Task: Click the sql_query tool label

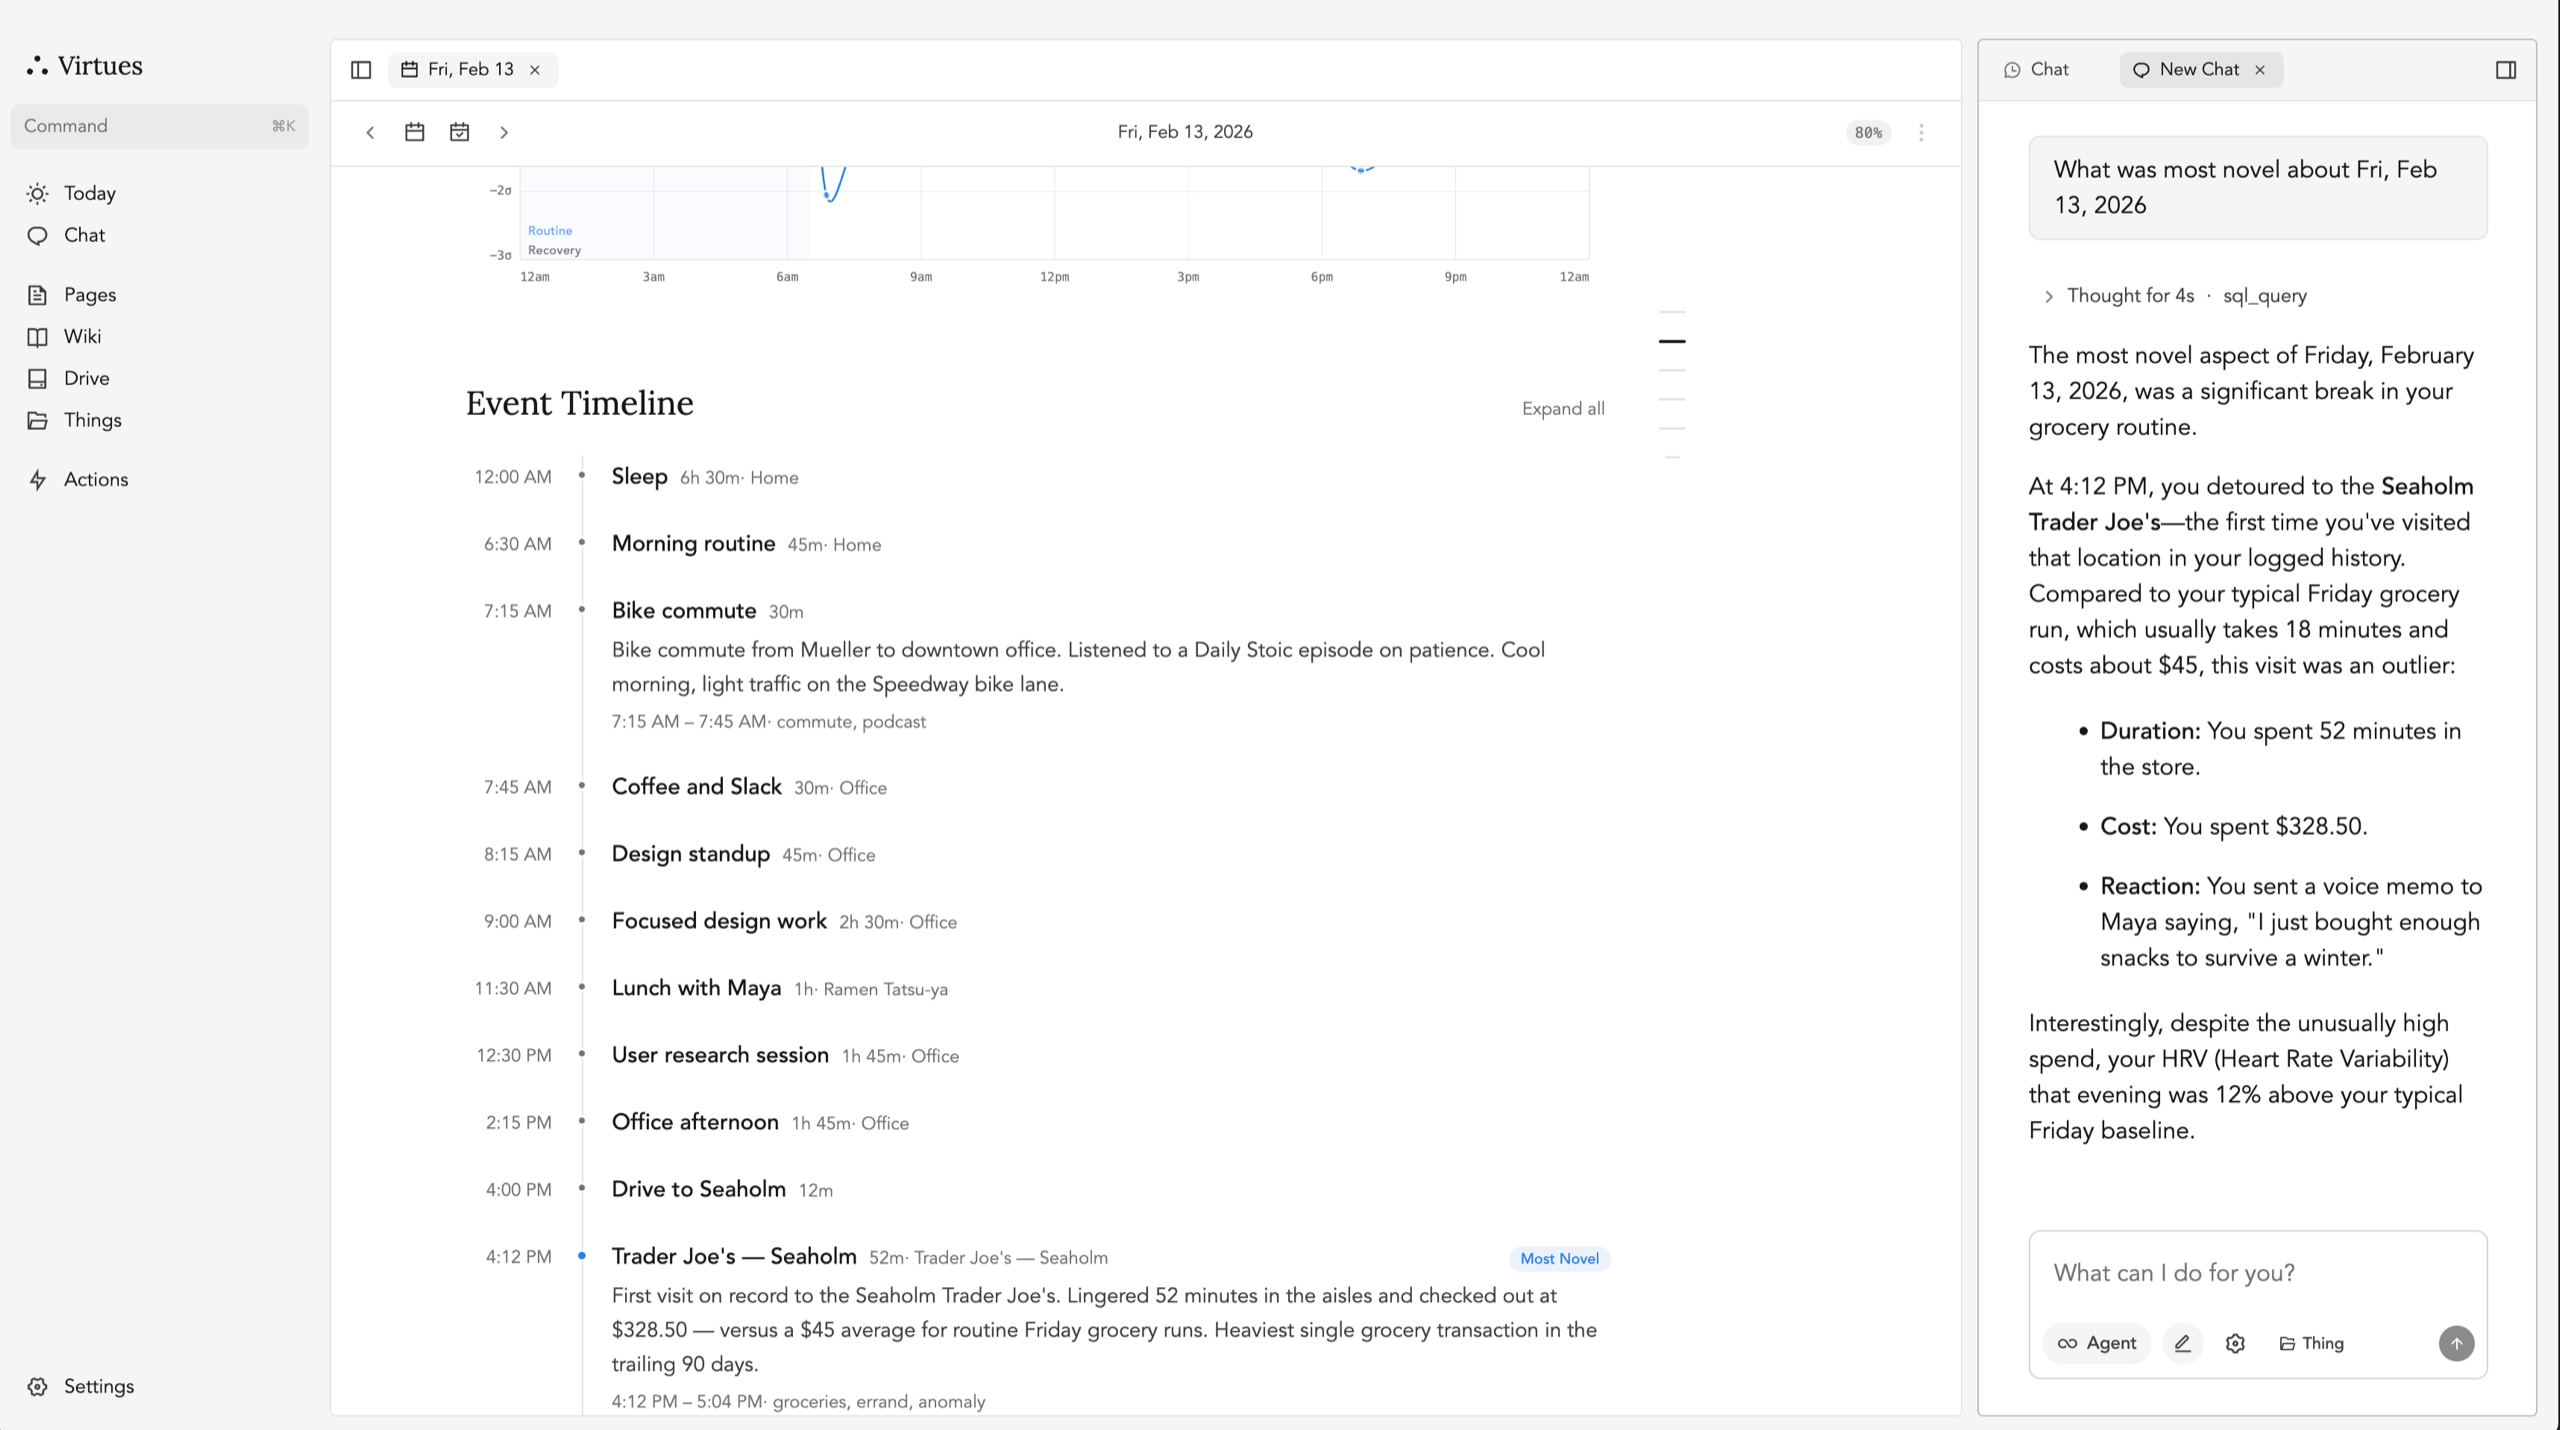Action: (x=2265, y=296)
